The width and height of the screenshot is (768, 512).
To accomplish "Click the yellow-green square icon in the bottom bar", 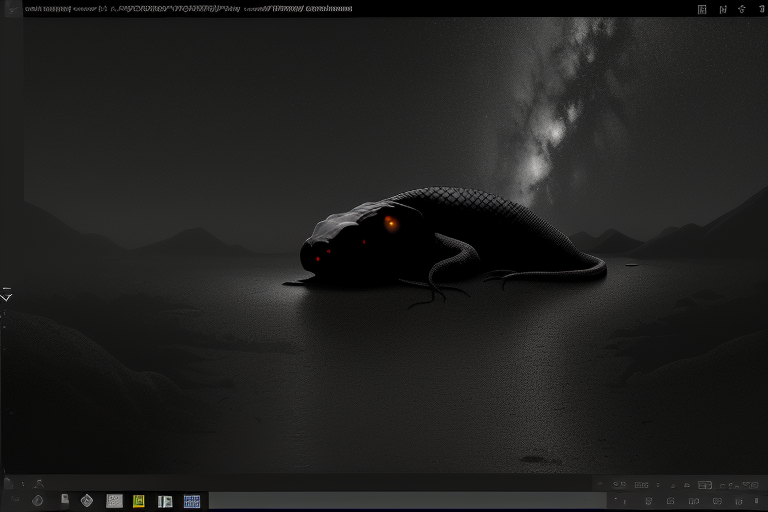I will tap(139, 501).
